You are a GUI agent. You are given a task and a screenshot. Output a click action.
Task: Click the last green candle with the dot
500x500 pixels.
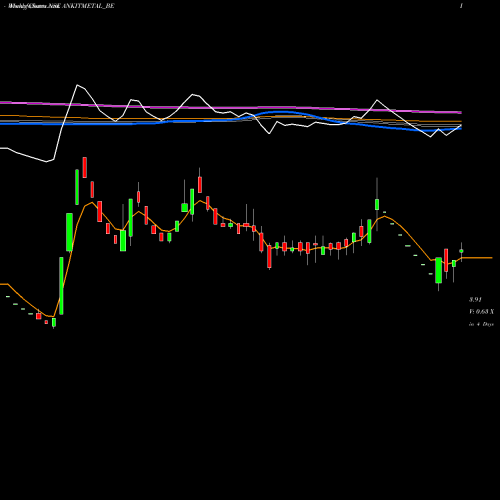[x=461, y=251]
